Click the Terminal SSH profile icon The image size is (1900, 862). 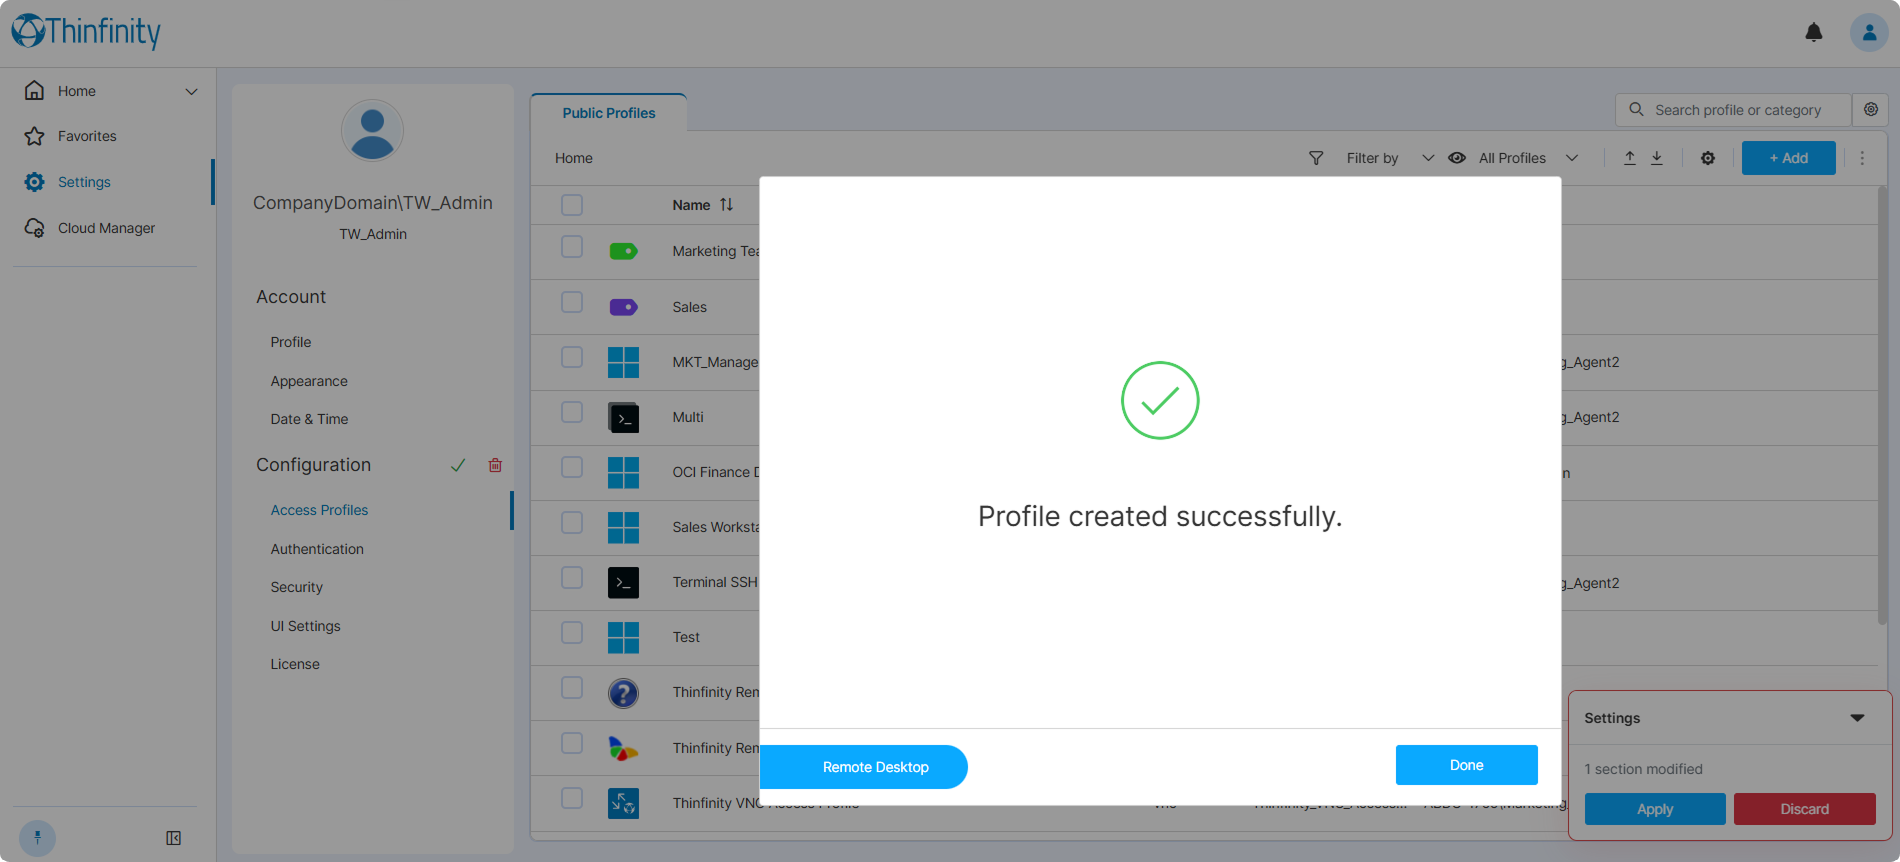tap(623, 582)
